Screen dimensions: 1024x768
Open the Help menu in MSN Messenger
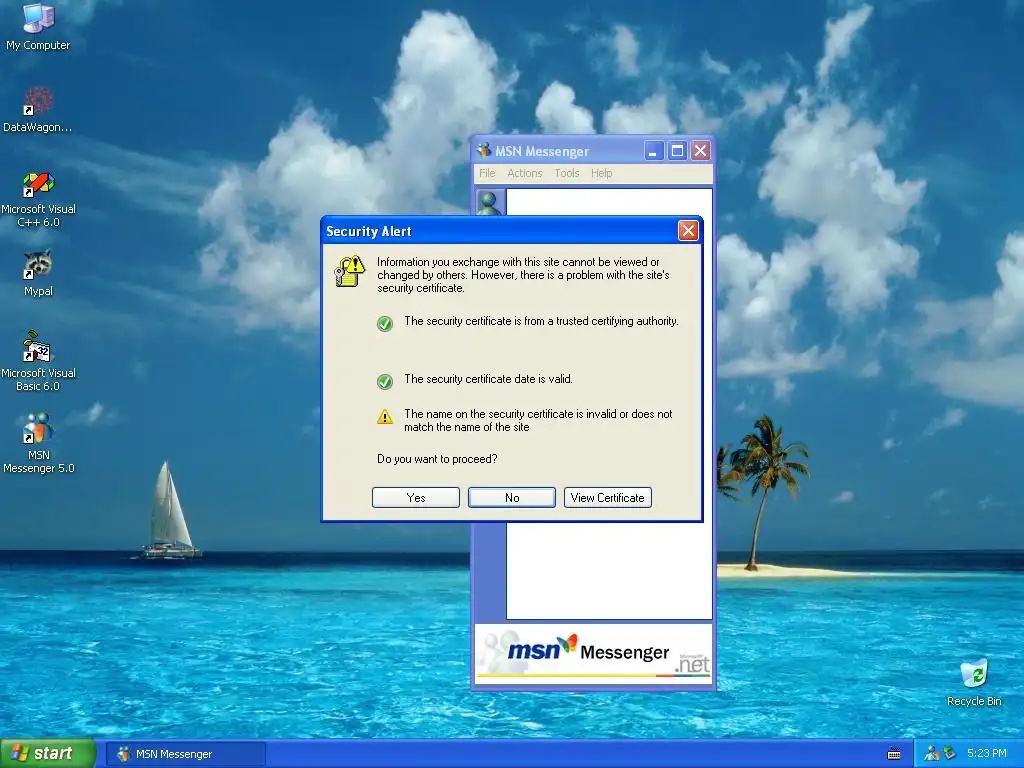(601, 173)
